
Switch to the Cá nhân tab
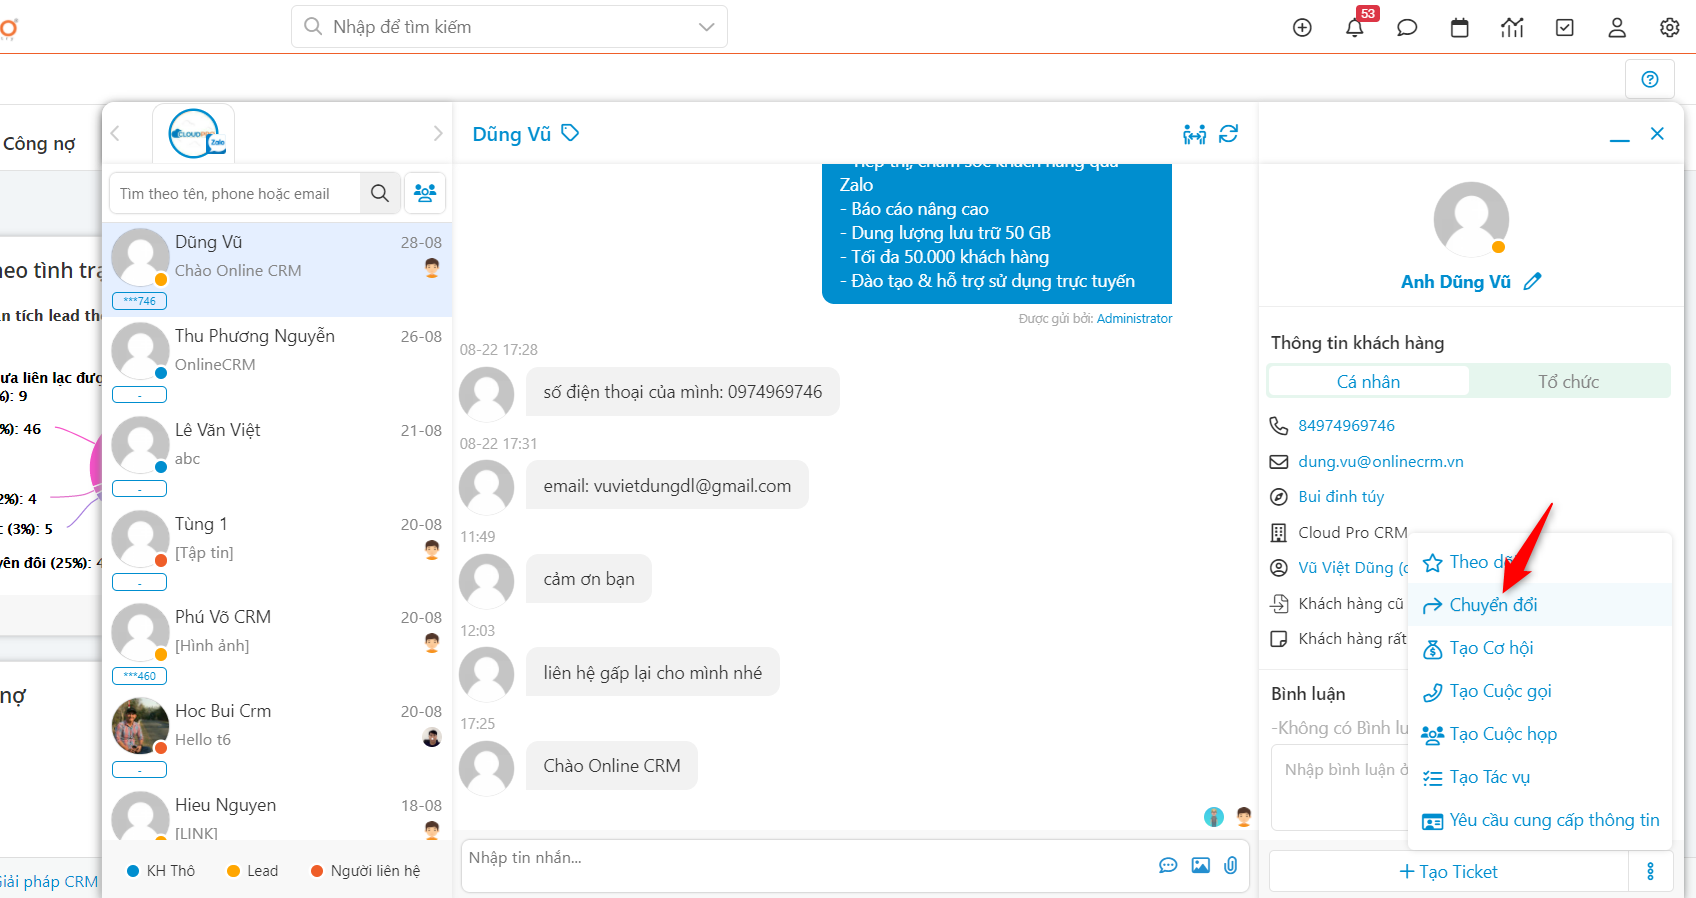[1368, 381]
